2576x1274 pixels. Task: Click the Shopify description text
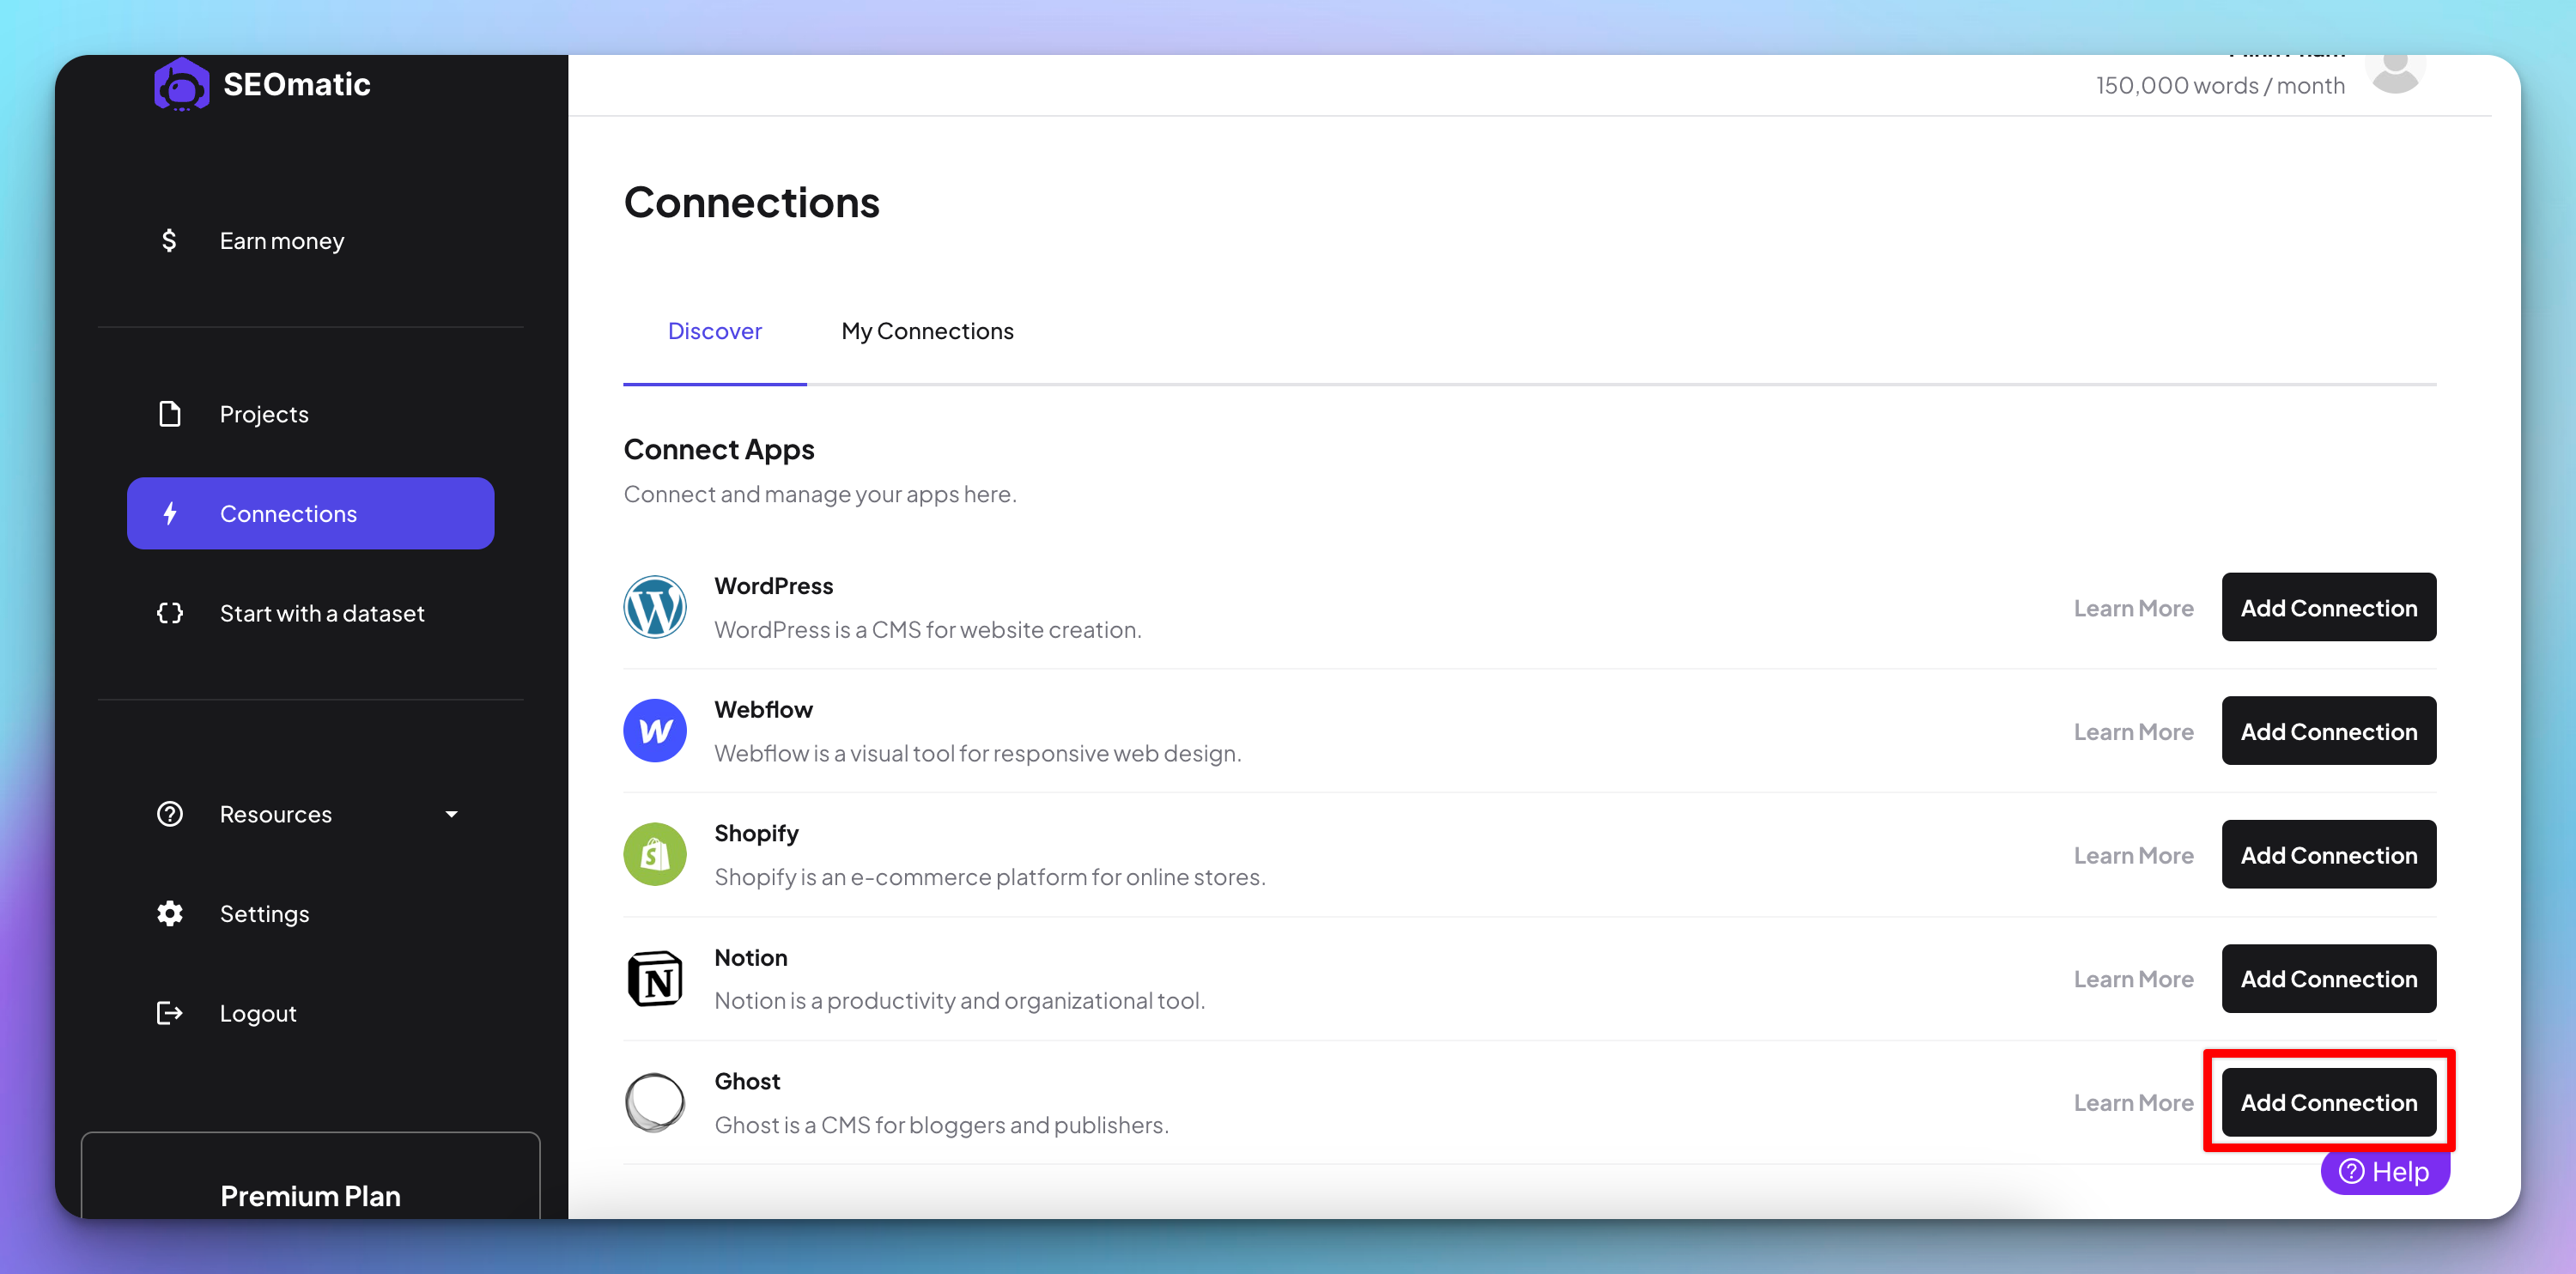[990, 877]
